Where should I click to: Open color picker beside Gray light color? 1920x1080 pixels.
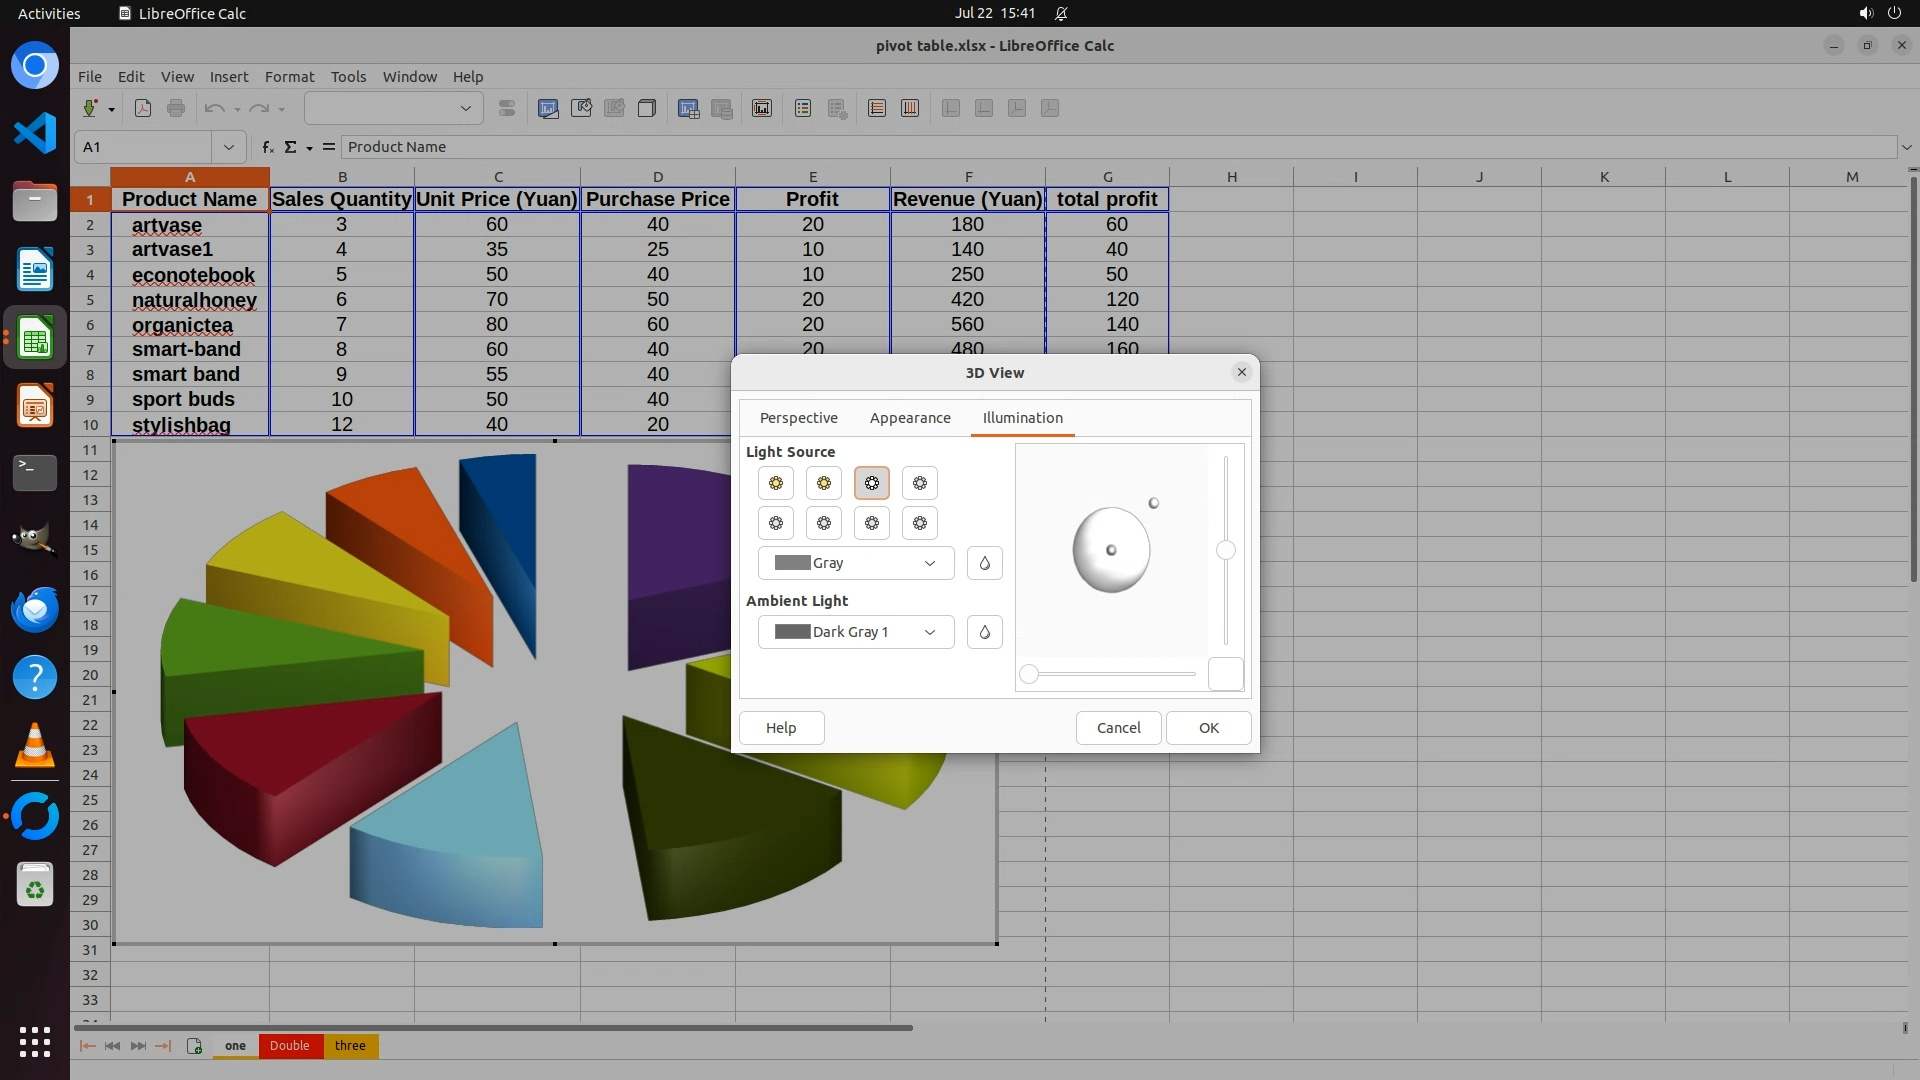[x=984, y=563]
